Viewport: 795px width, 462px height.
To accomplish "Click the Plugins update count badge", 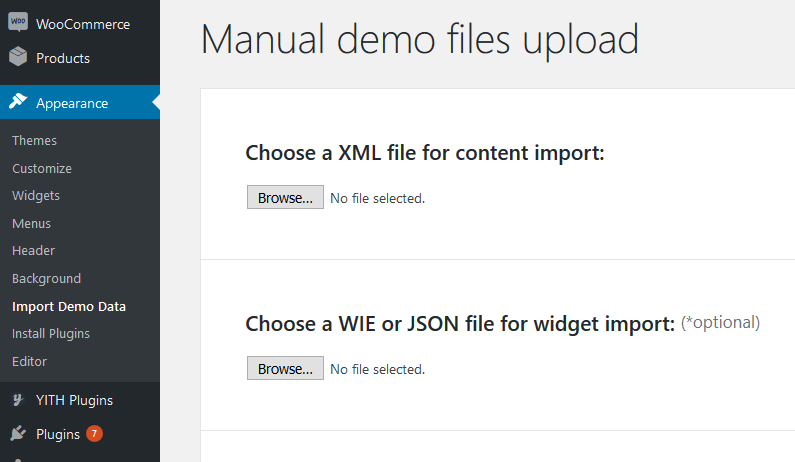I will pyautogui.click(x=94, y=434).
